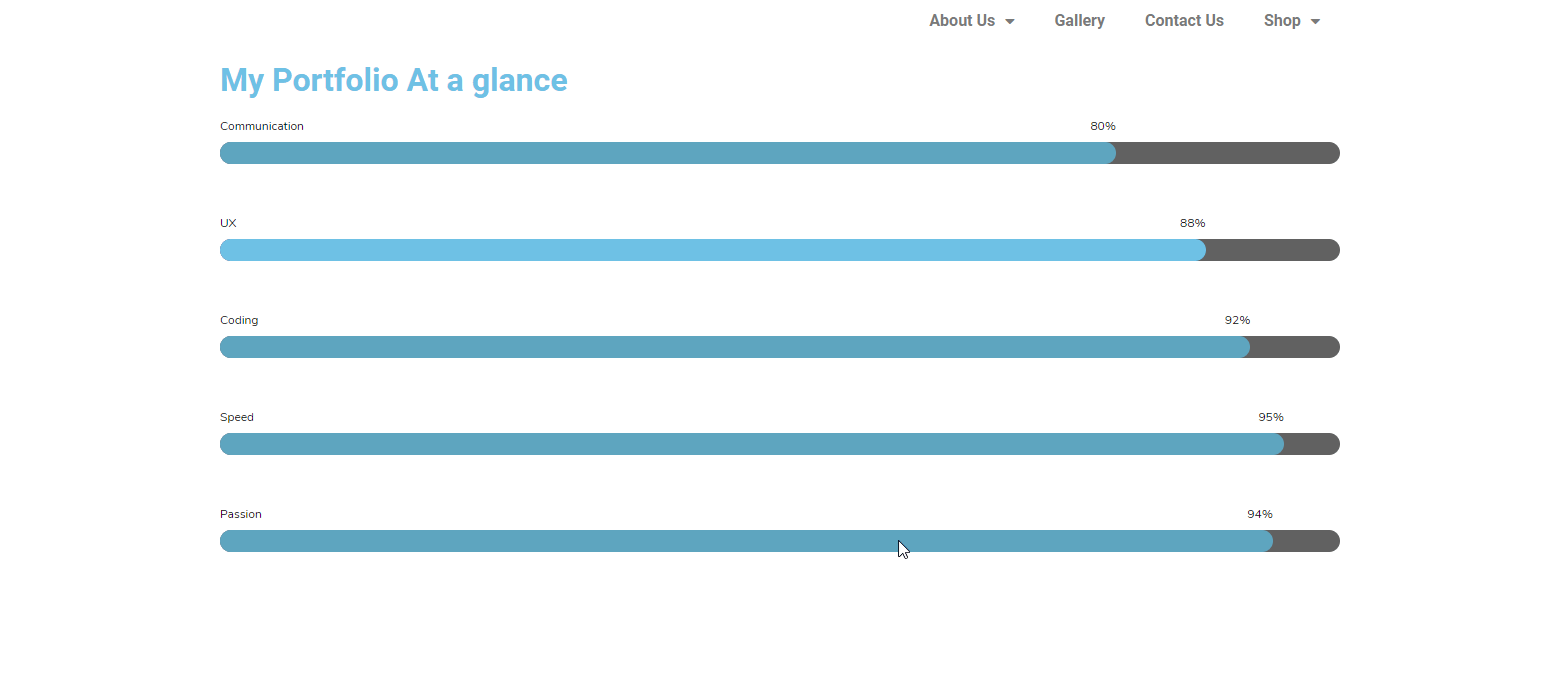Go to the Gallery page

pyautogui.click(x=1079, y=21)
